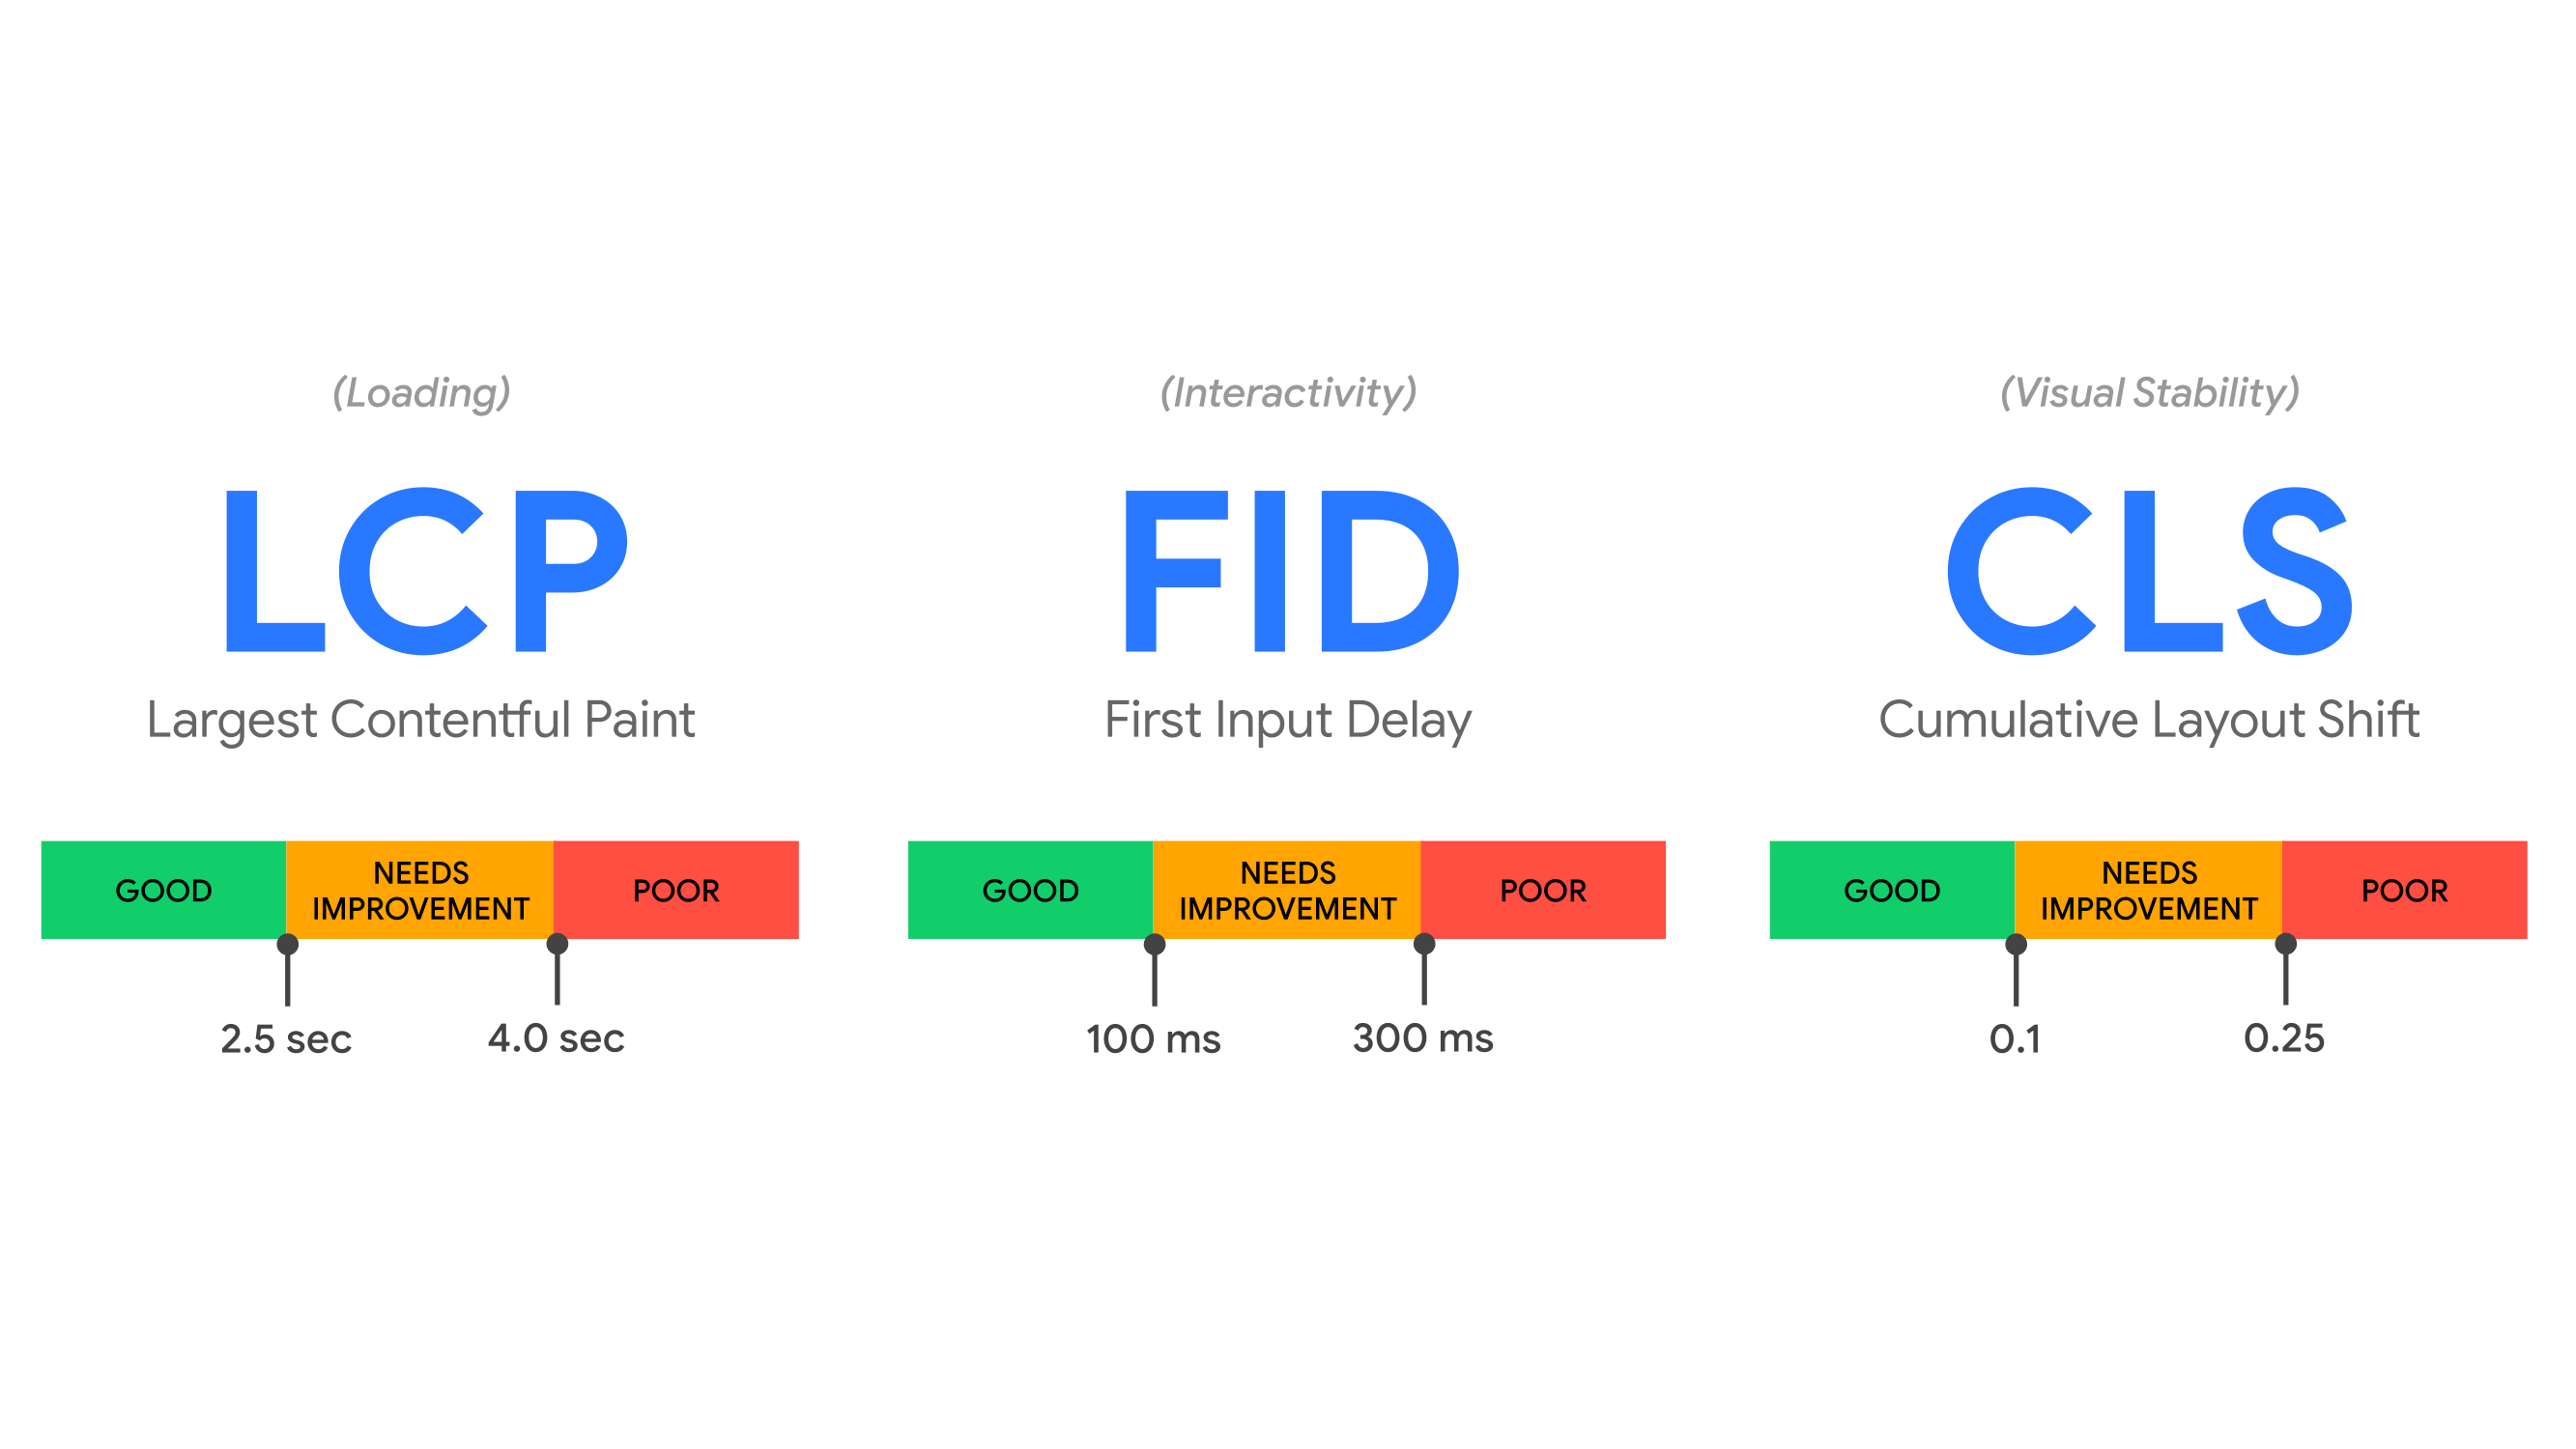The width and height of the screenshot is (2576, 1449).
Task: Click the 100 ms threshold marker pin
Action: [1155, 945]
